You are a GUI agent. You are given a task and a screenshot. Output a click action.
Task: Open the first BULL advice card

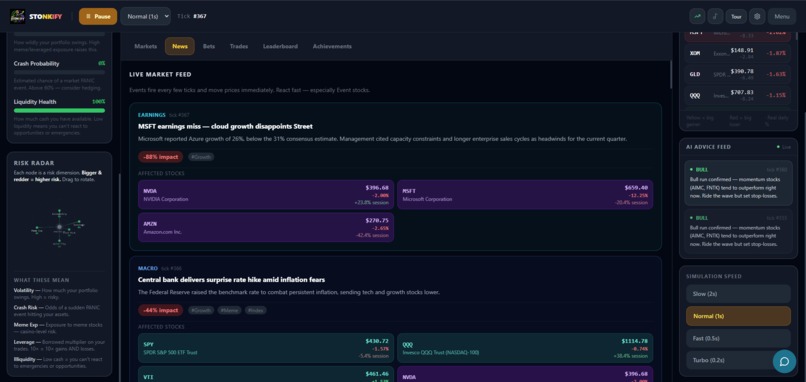(738, 183)
